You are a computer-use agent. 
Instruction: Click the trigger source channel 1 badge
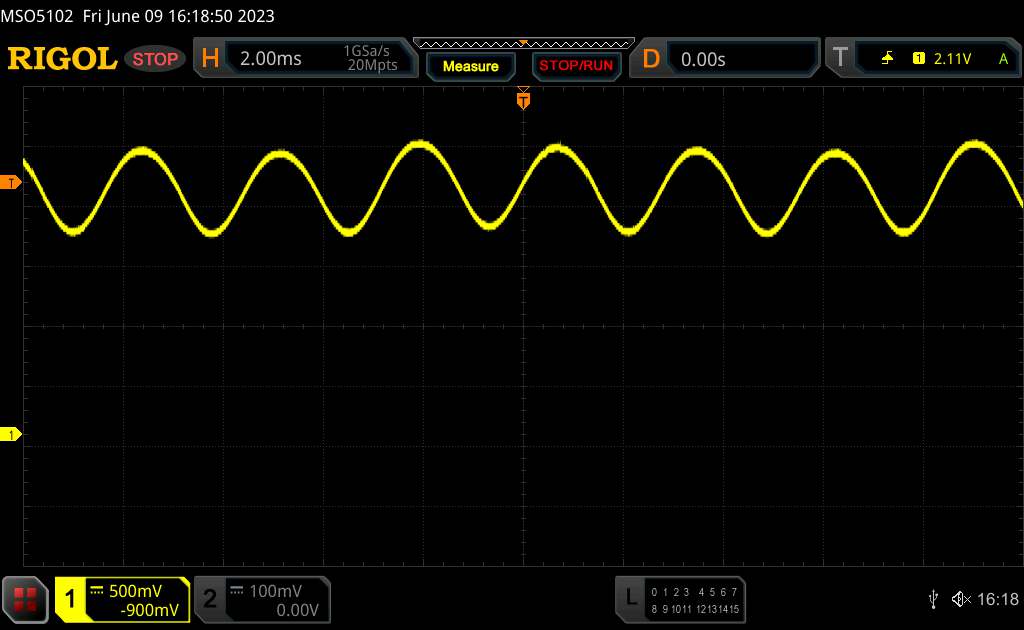919,58
